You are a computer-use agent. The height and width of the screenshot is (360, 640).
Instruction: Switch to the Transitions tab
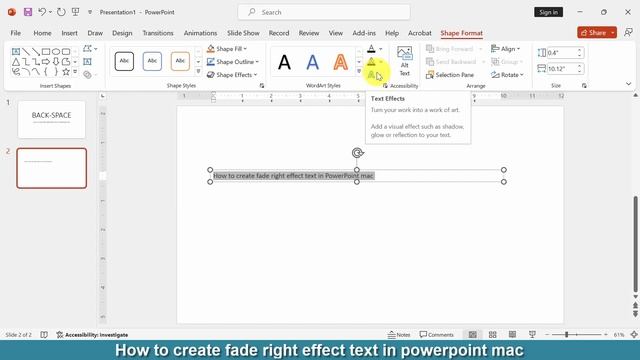158,33
